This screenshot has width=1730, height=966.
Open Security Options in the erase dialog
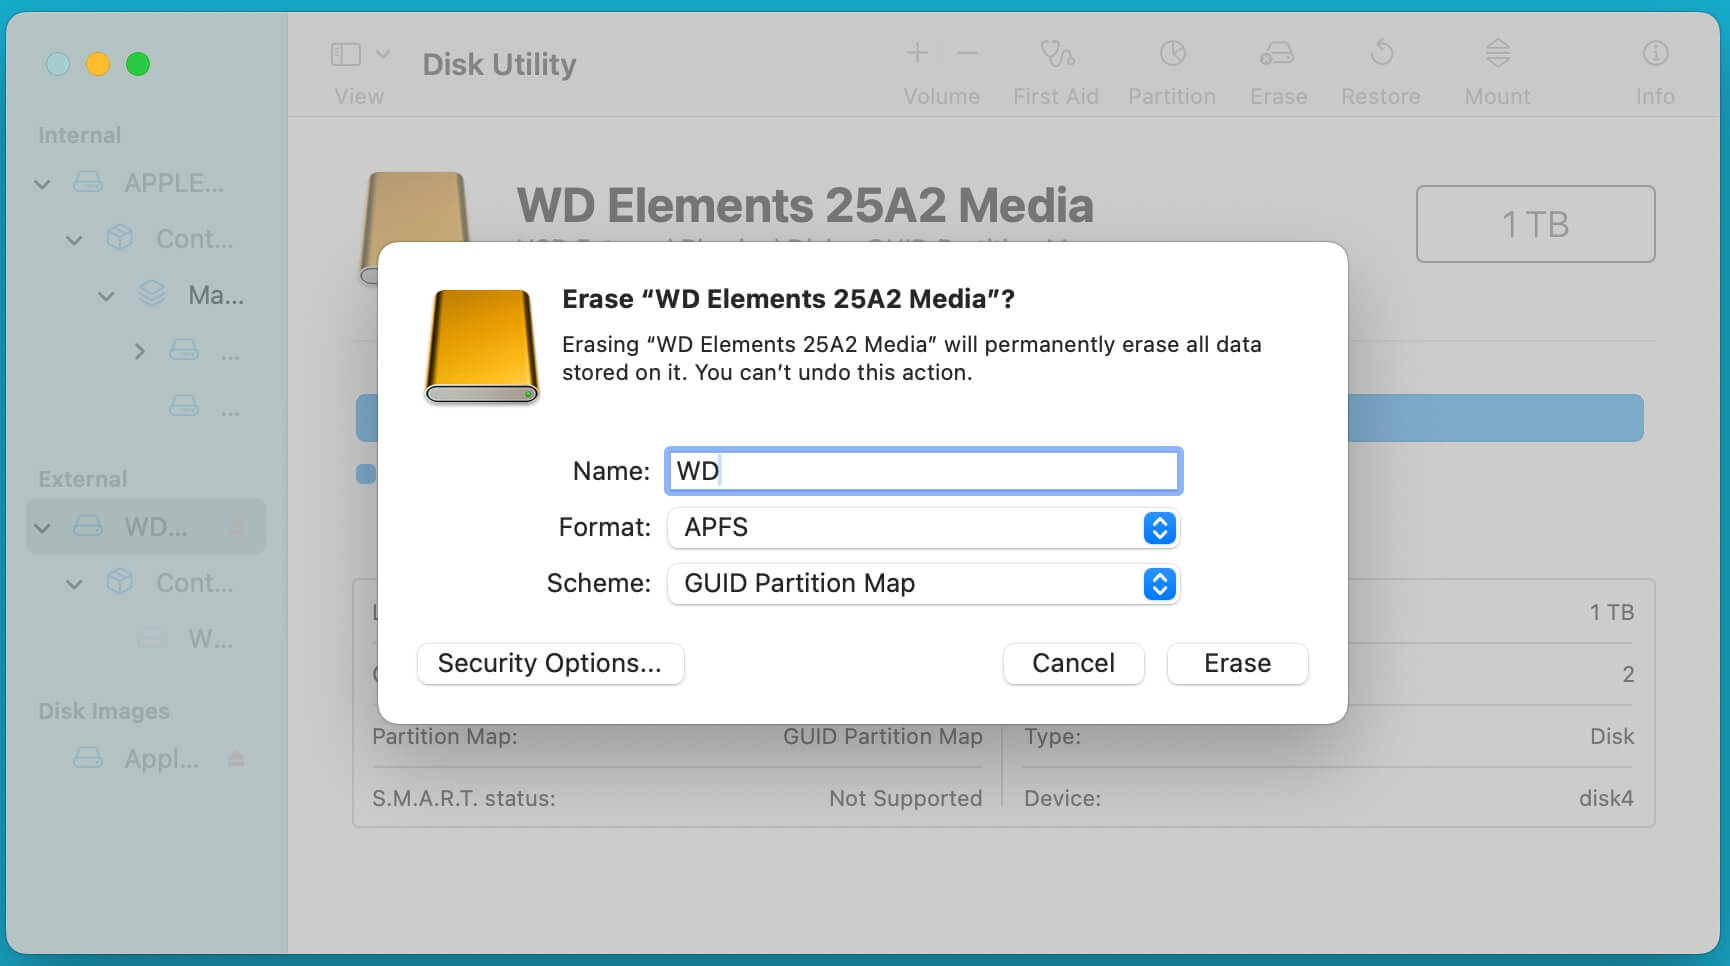pyautogui.click(x=550, y=663)
